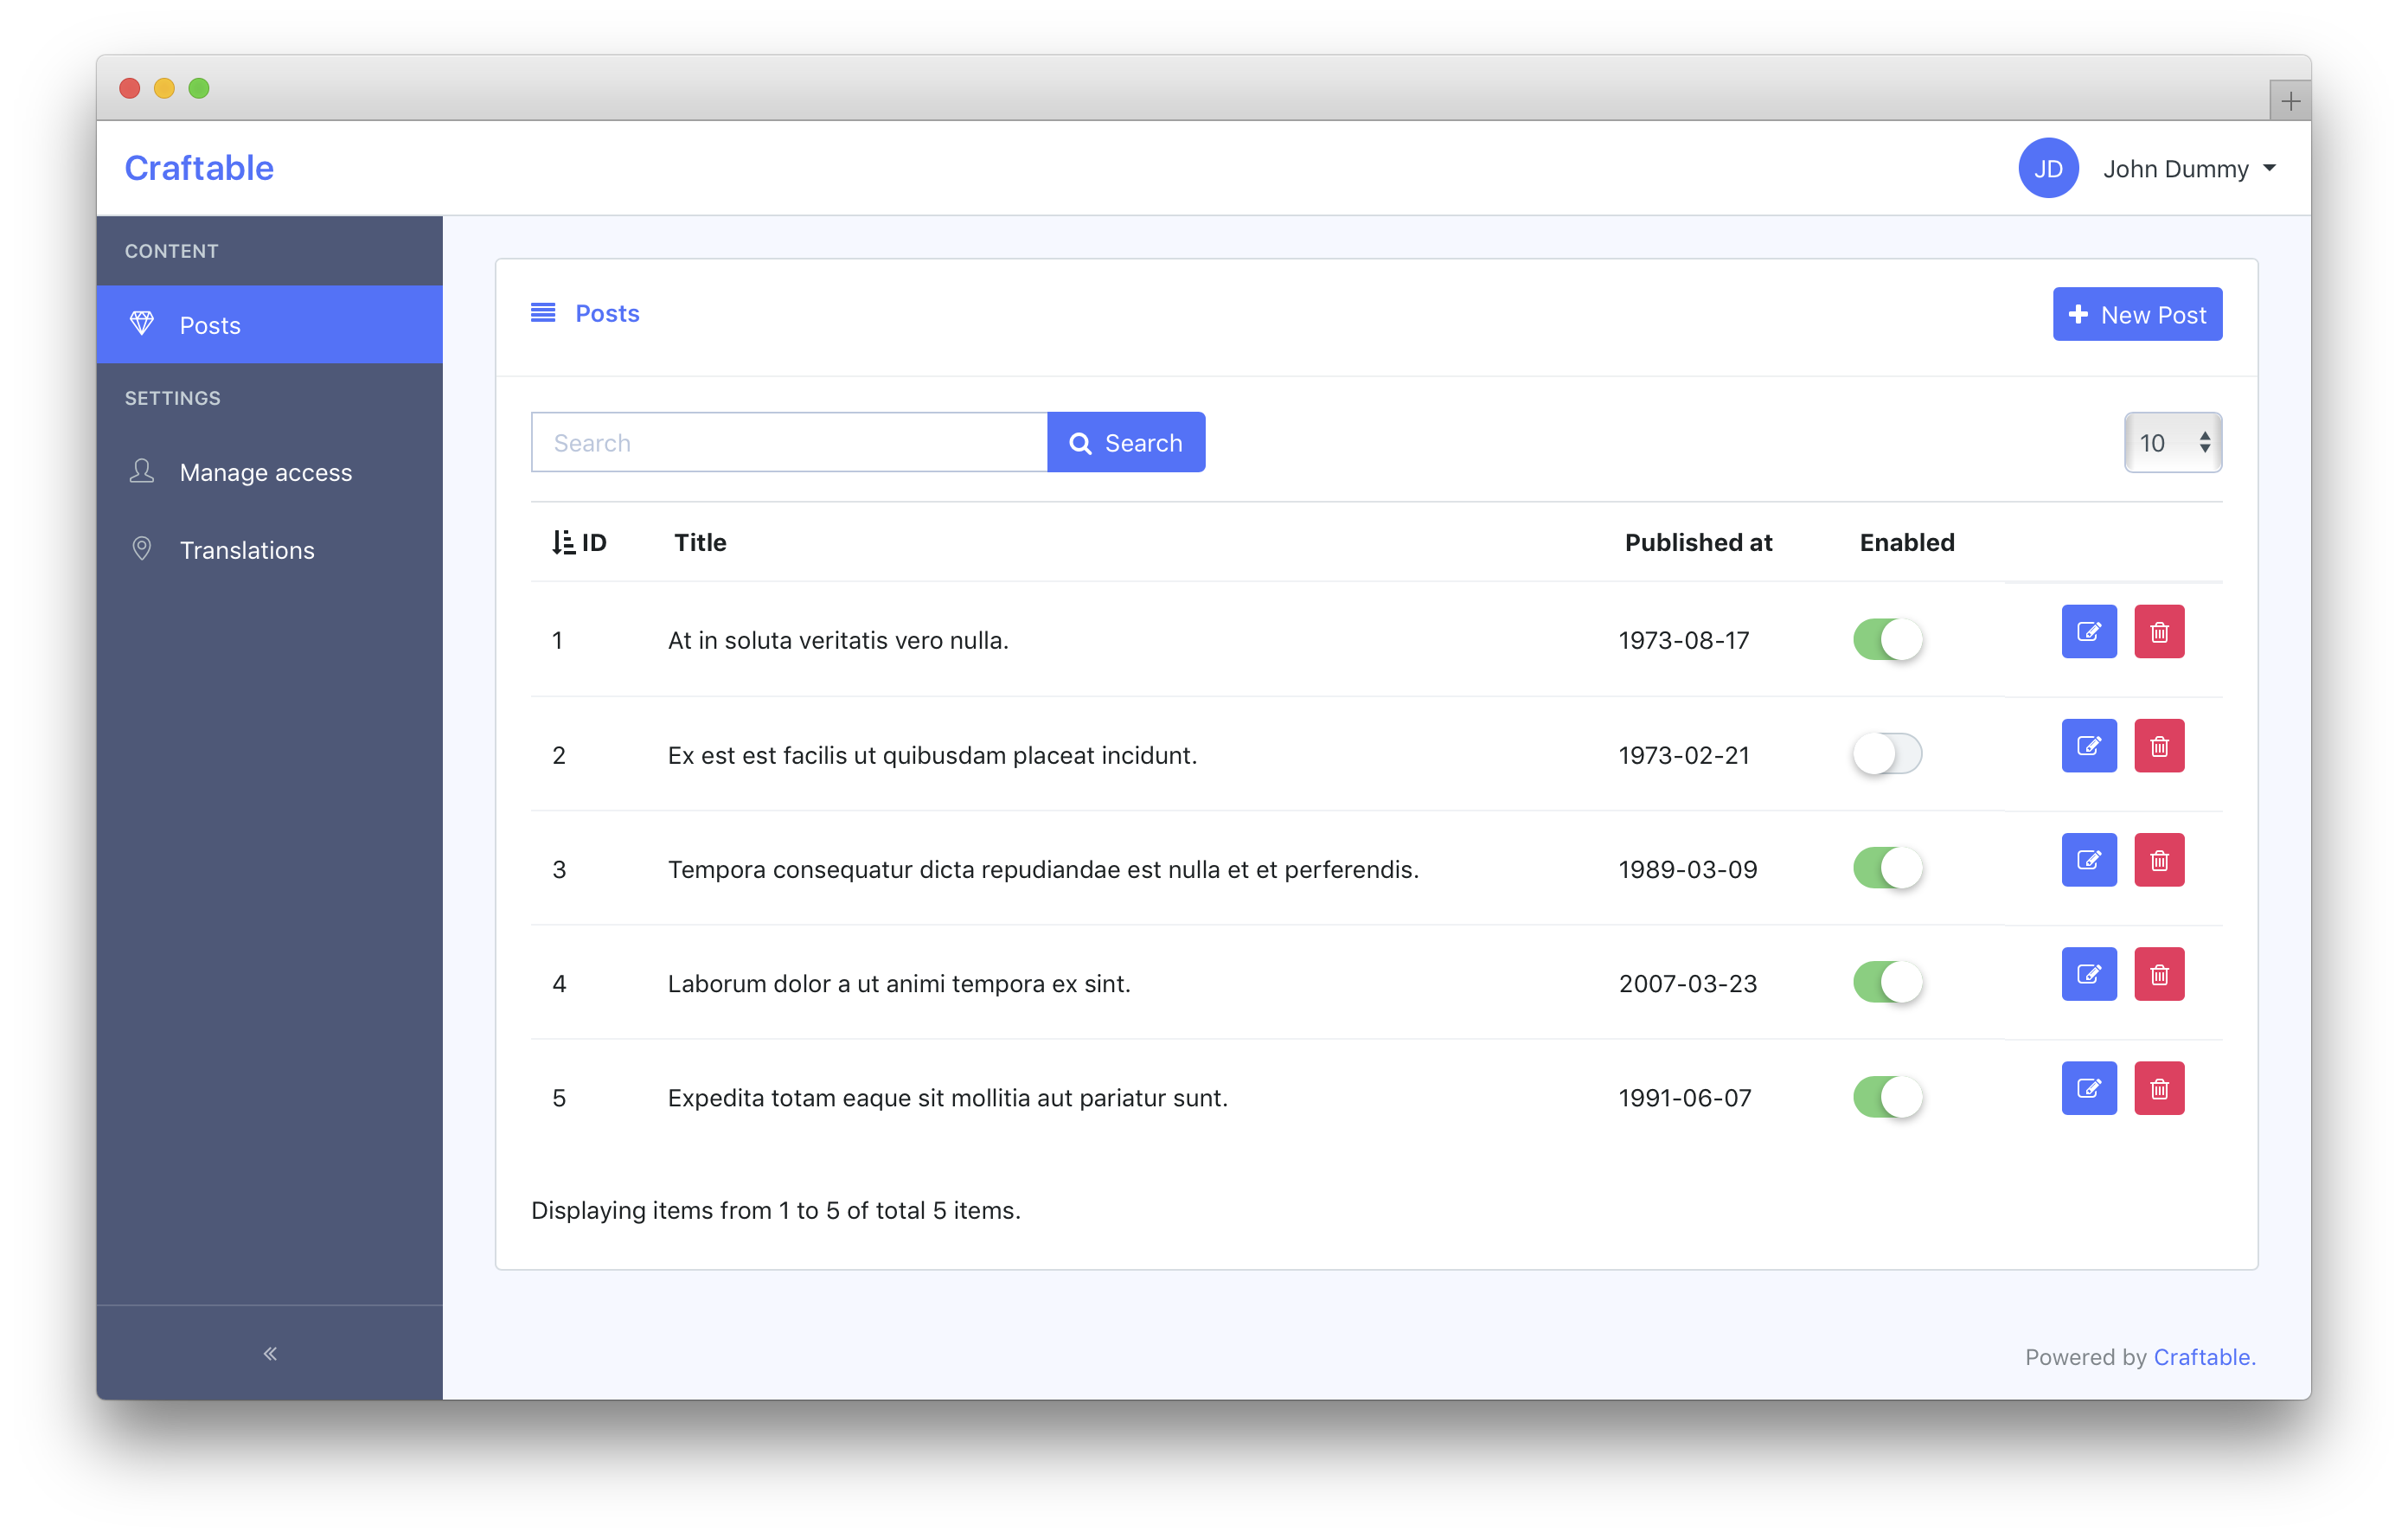2408x1538 pixels.
Task: Toggle enabled switch for post 2
Action: point(1888,752)
